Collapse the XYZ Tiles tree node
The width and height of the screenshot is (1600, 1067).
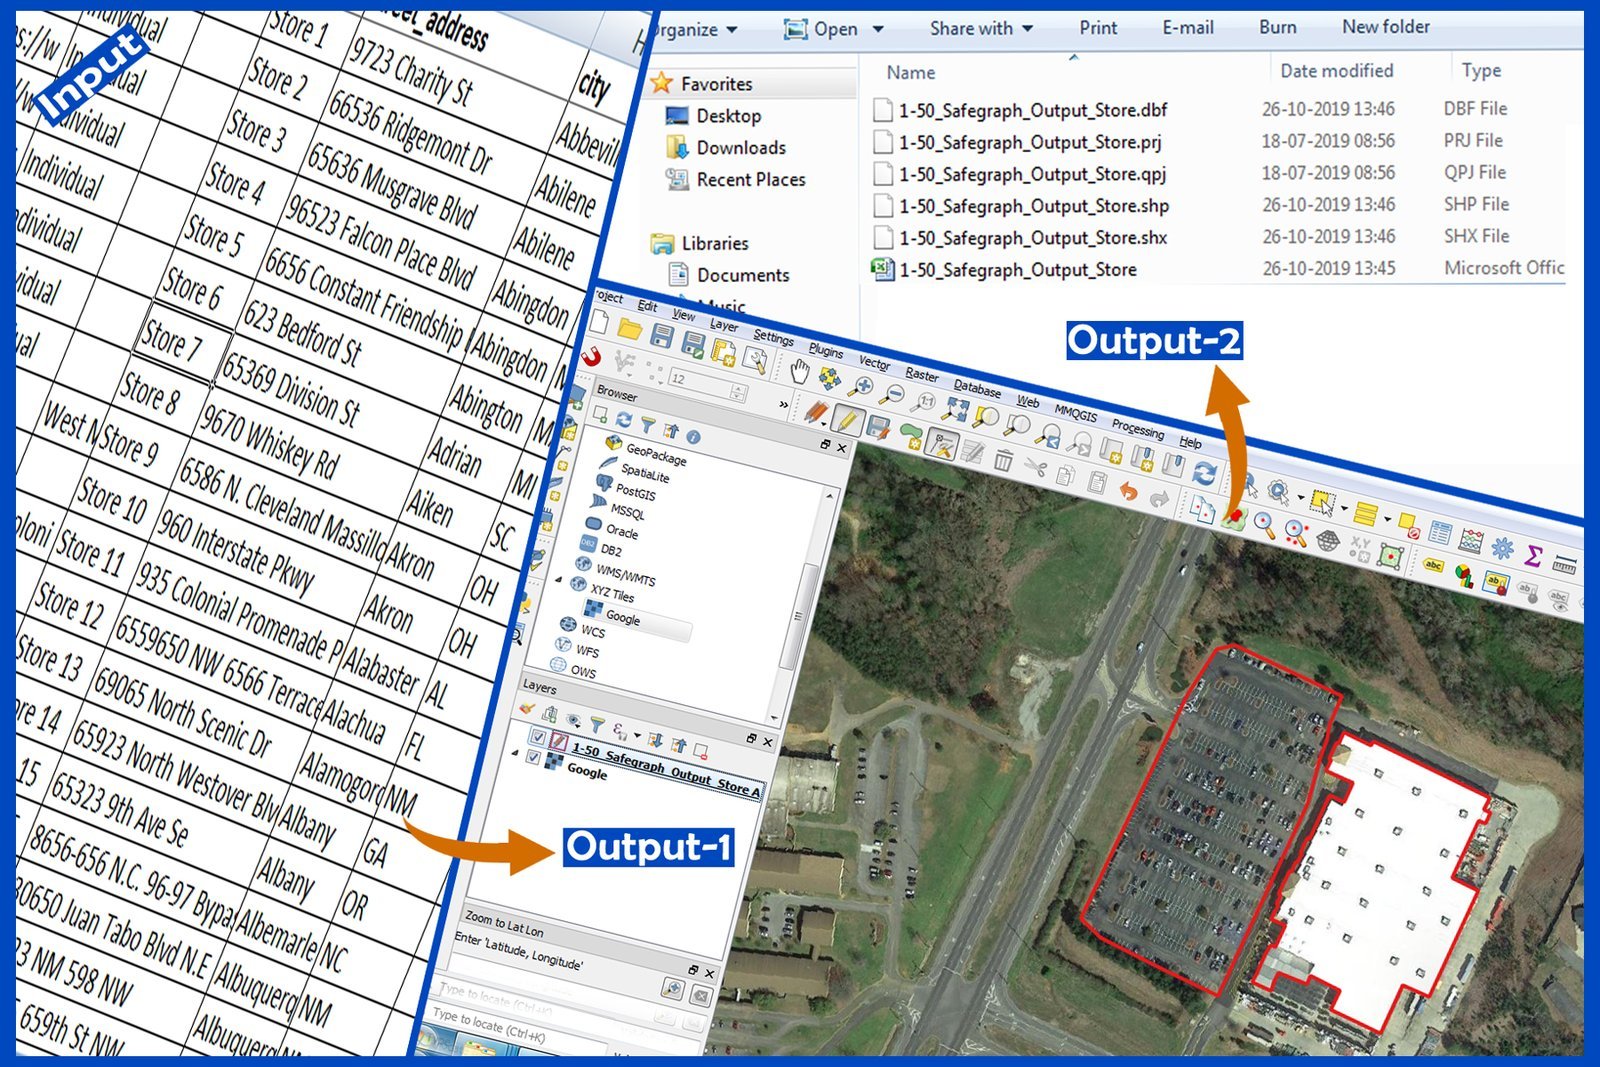click(x=559, y=580)
